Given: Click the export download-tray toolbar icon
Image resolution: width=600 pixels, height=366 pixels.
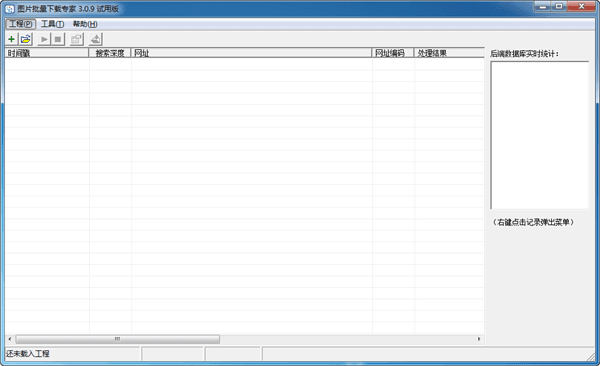Looking at the screenshot, I should [95, 39].
